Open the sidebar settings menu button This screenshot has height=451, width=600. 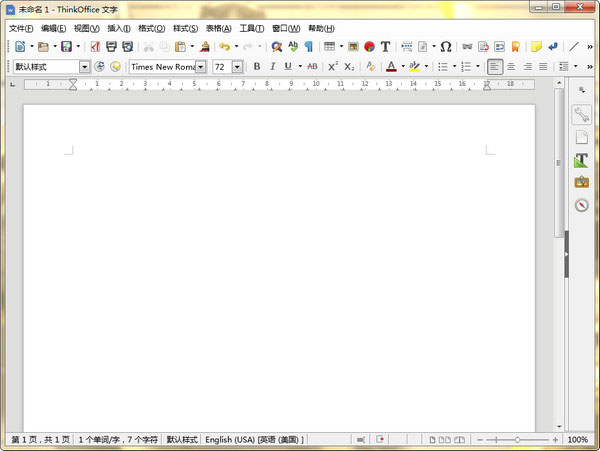(582, 90)
